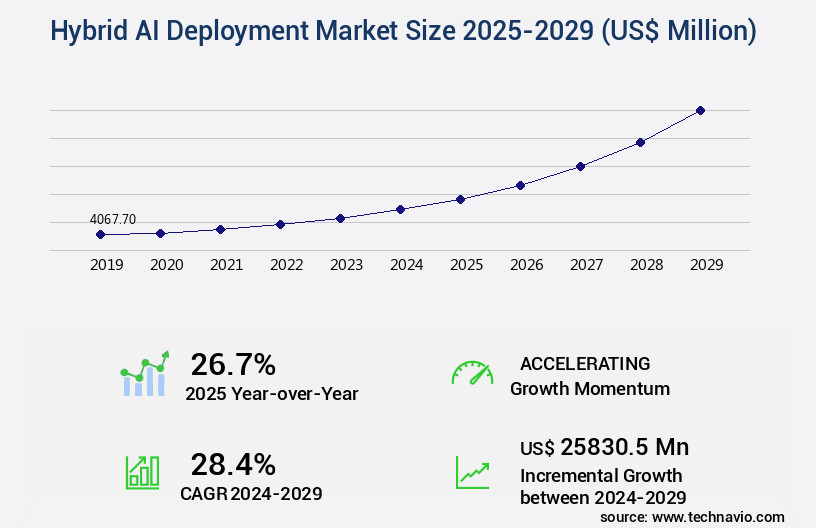Select the 2022 data point marker
The width and height of the screenshot is (816, 528).
click(280, 224)
